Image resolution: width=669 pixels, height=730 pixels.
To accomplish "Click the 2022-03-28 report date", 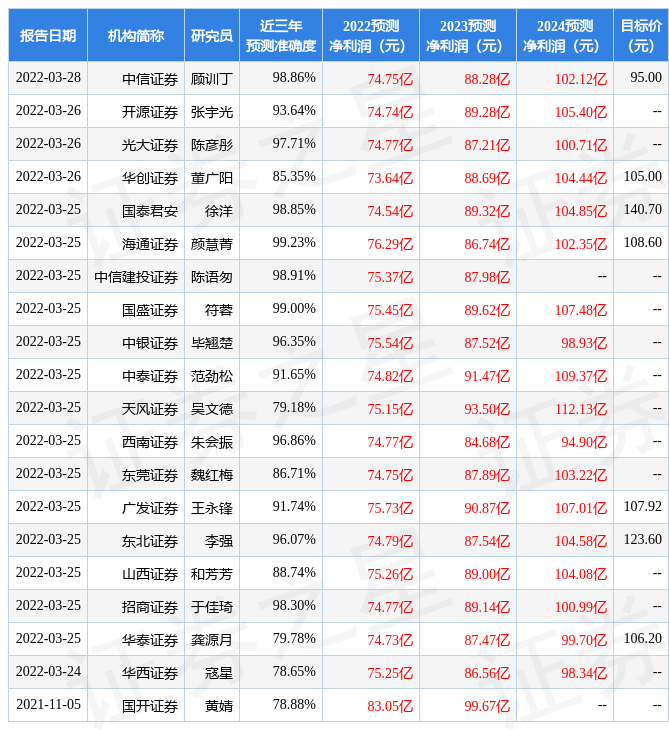I will coord(48,77).
